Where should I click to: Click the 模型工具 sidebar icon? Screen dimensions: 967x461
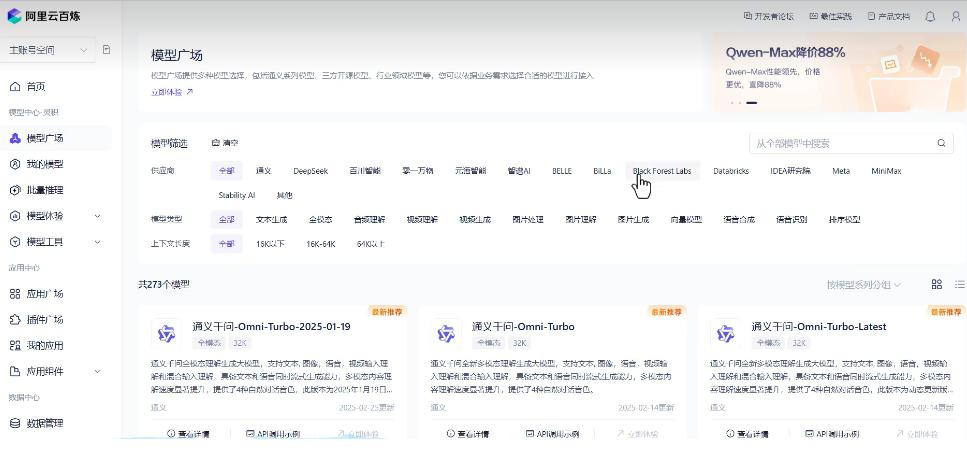(x=15, y=242)
